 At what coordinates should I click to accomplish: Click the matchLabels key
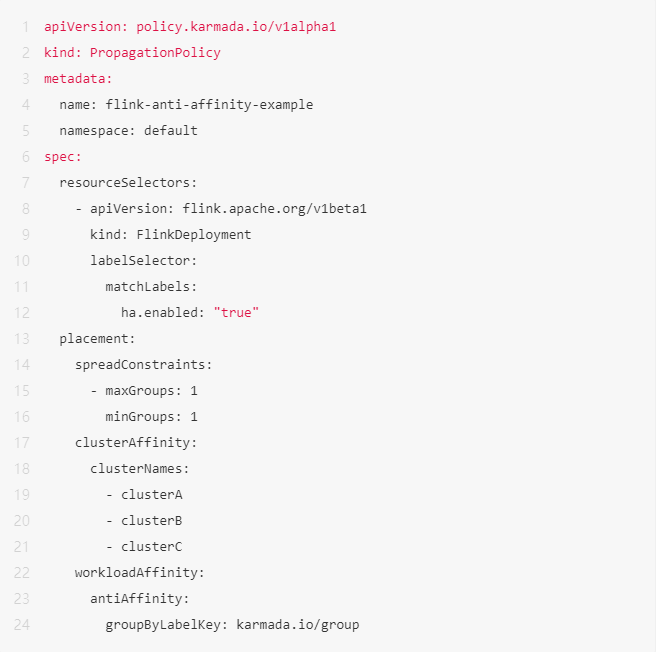(x=151, y=286)
